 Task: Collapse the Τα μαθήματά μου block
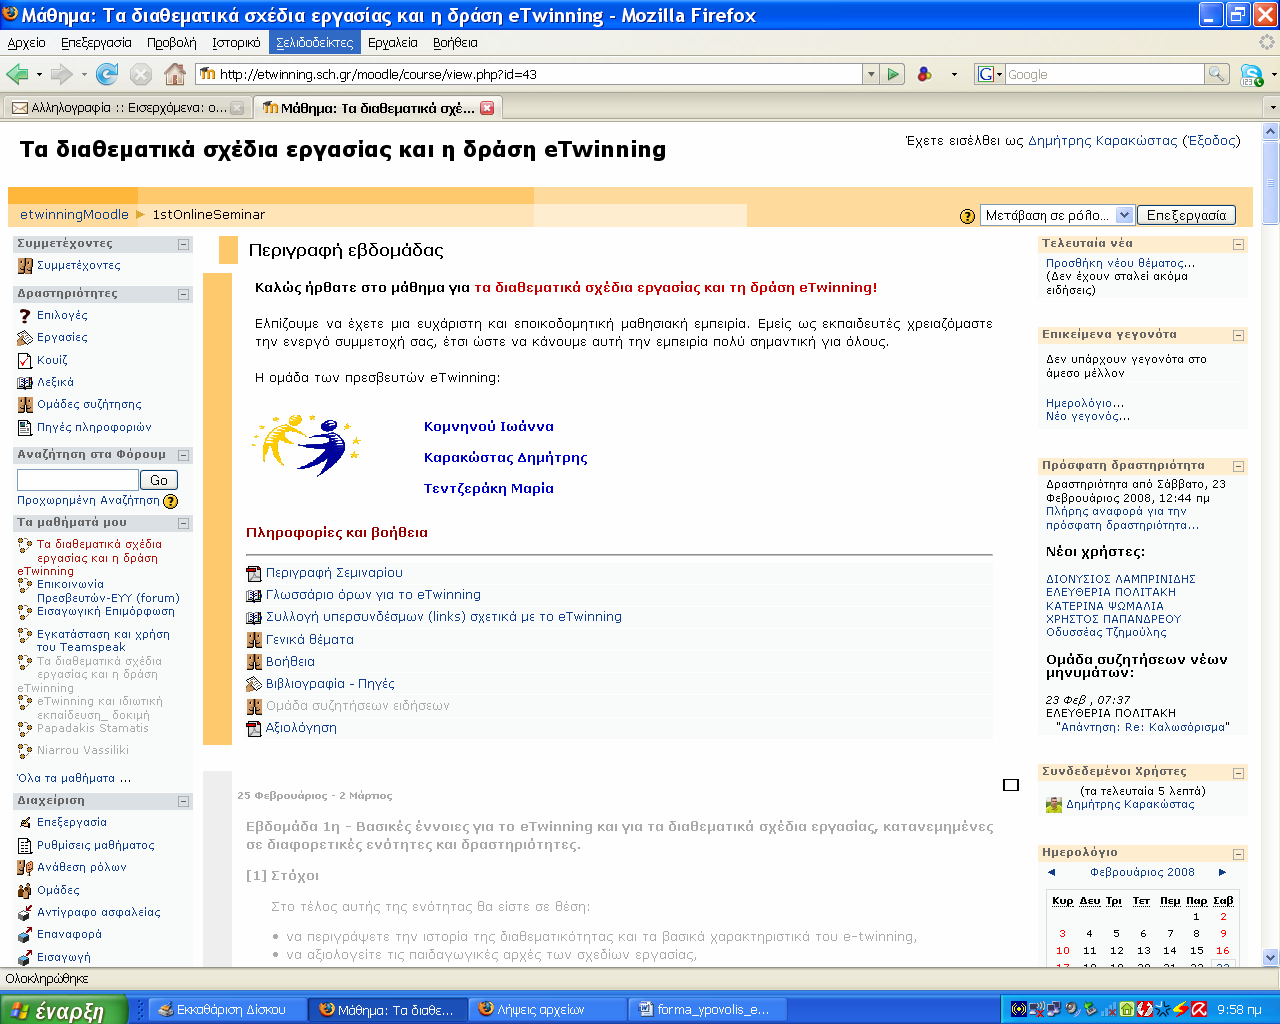point(183,523)
